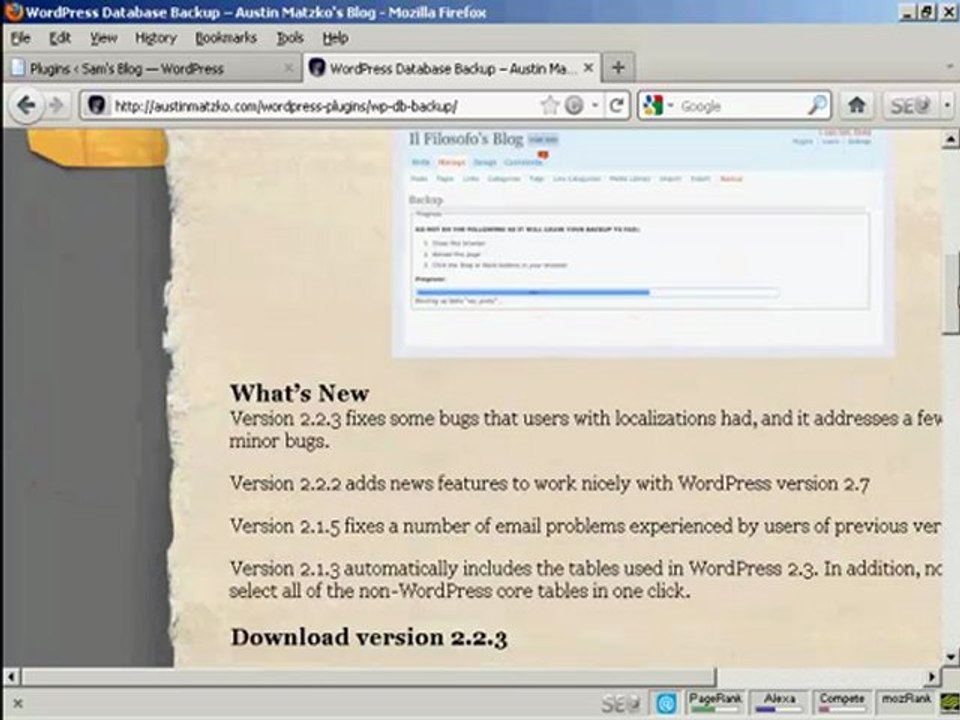Click the site favicon in the address bar
Image resolution: width=960 pixels, height=720 pixels.
point(96,106)
